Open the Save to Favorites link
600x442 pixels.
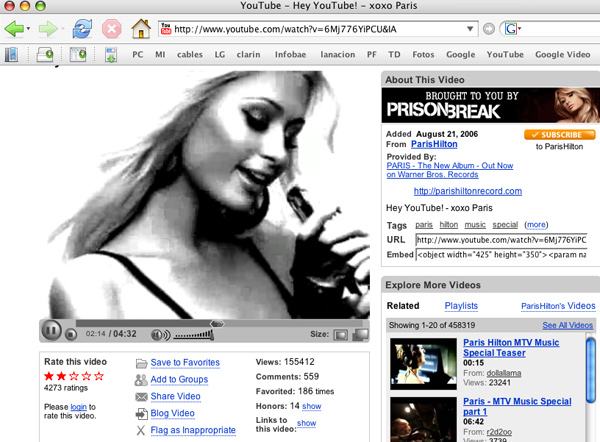tap(185, 363)
